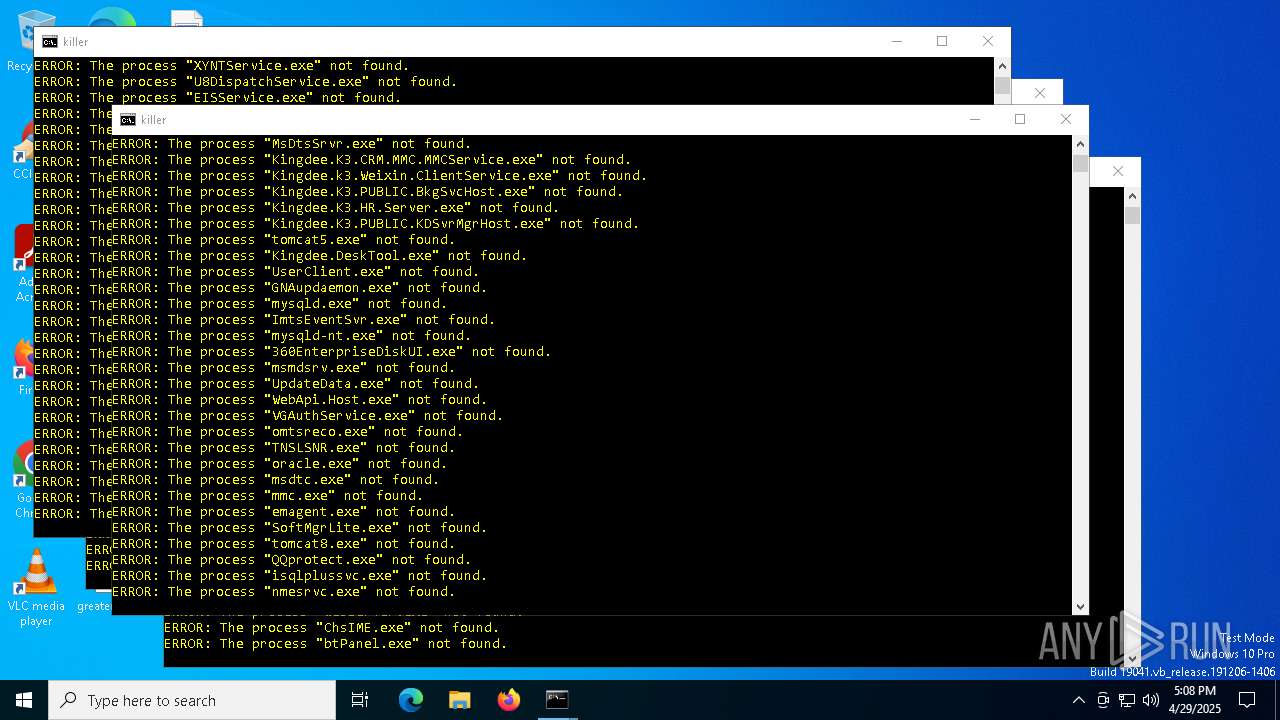Minimize the back killer window

tap(897, 41)
